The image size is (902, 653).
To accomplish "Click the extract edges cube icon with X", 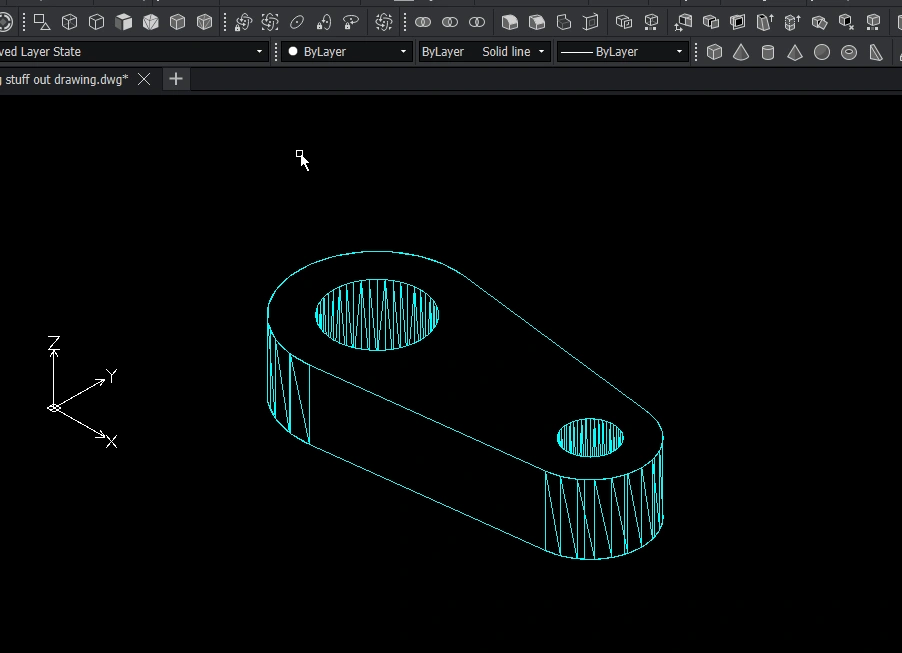I will click(846, 21).
